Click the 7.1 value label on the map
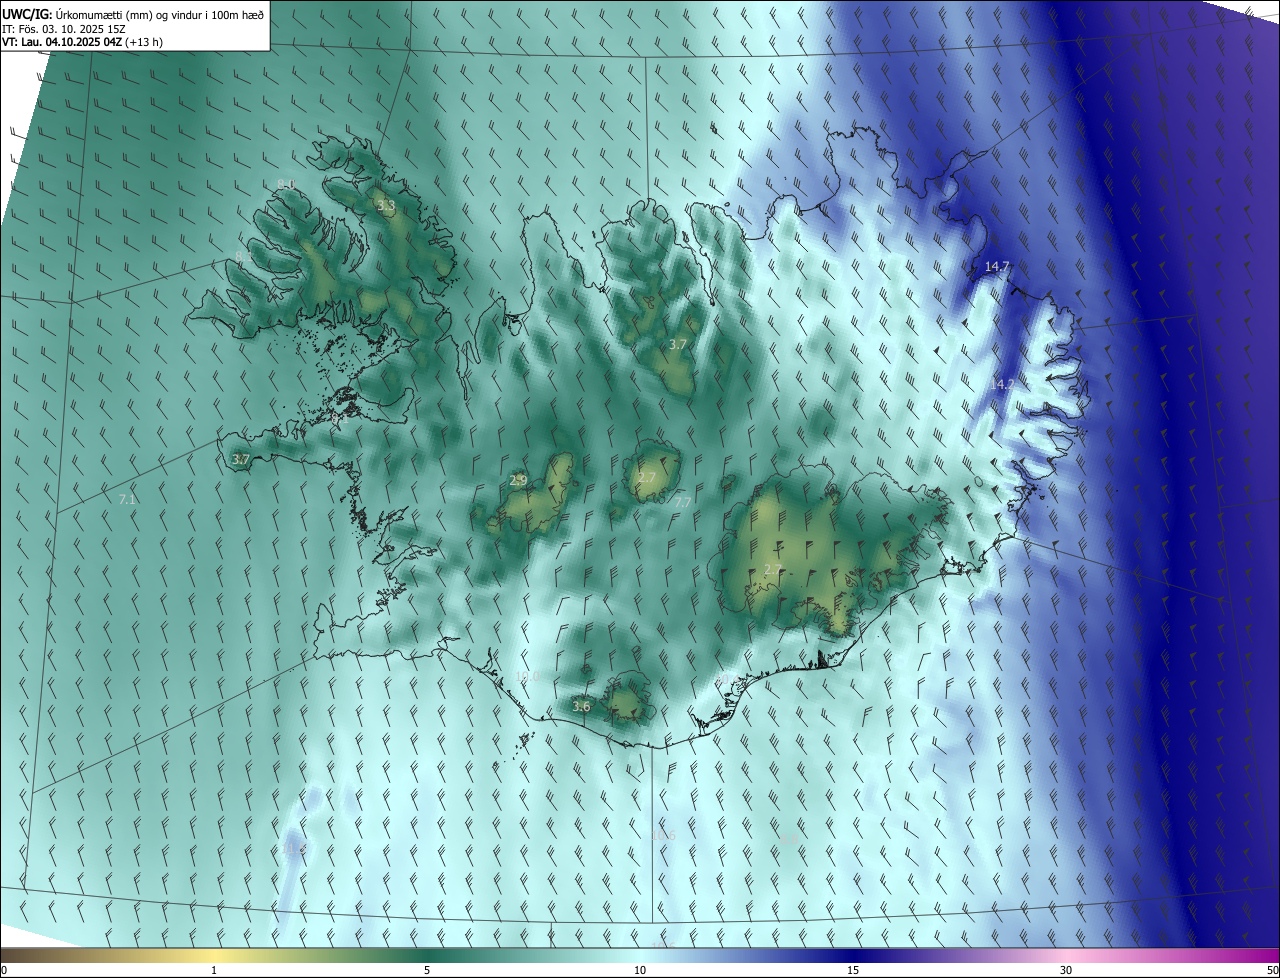 (x=127, y=499)
